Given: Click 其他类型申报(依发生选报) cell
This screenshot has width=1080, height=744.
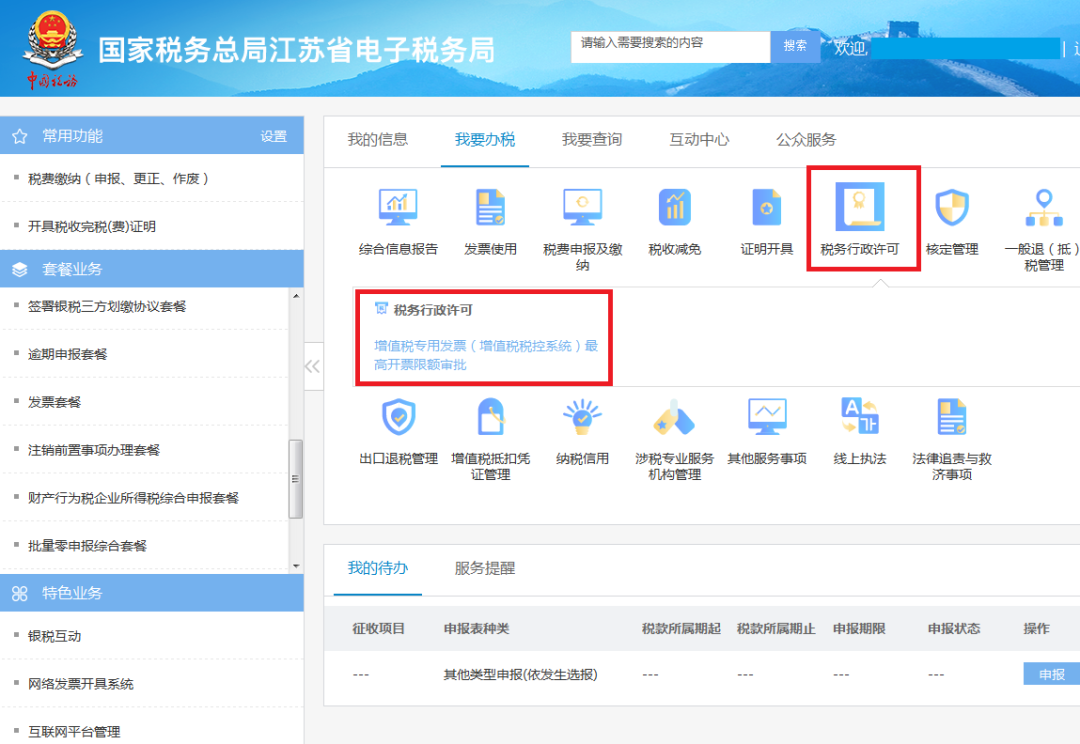Looking at the screenshot, I should coord(520,674).
